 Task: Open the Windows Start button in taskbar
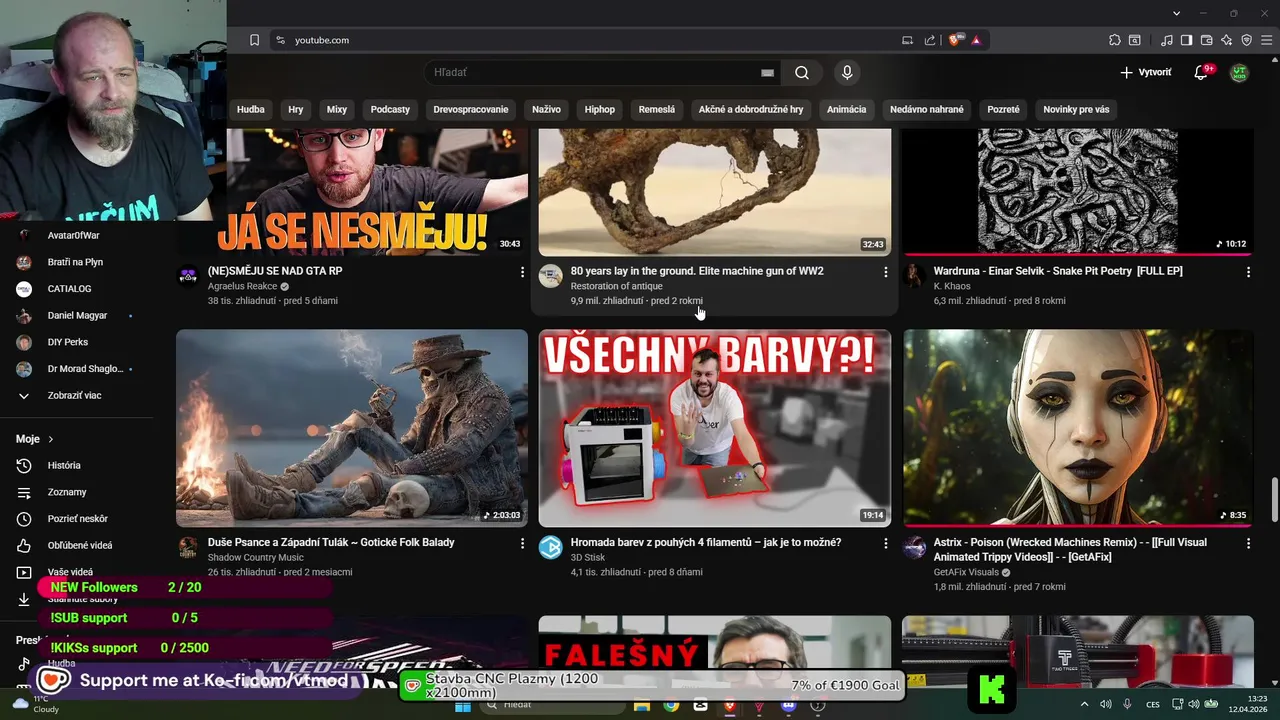pyautogui.click(x=462, y=705)
